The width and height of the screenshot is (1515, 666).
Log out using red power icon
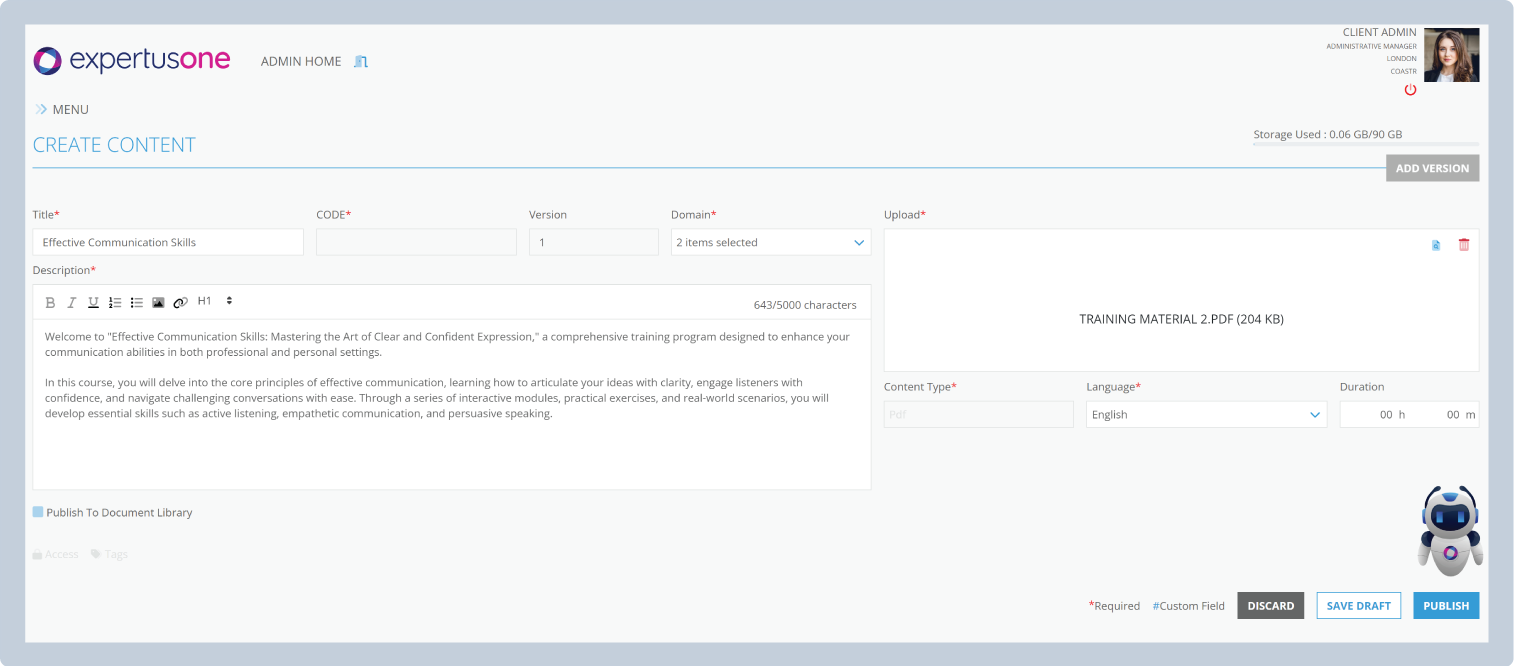(x=1410, y=90)
